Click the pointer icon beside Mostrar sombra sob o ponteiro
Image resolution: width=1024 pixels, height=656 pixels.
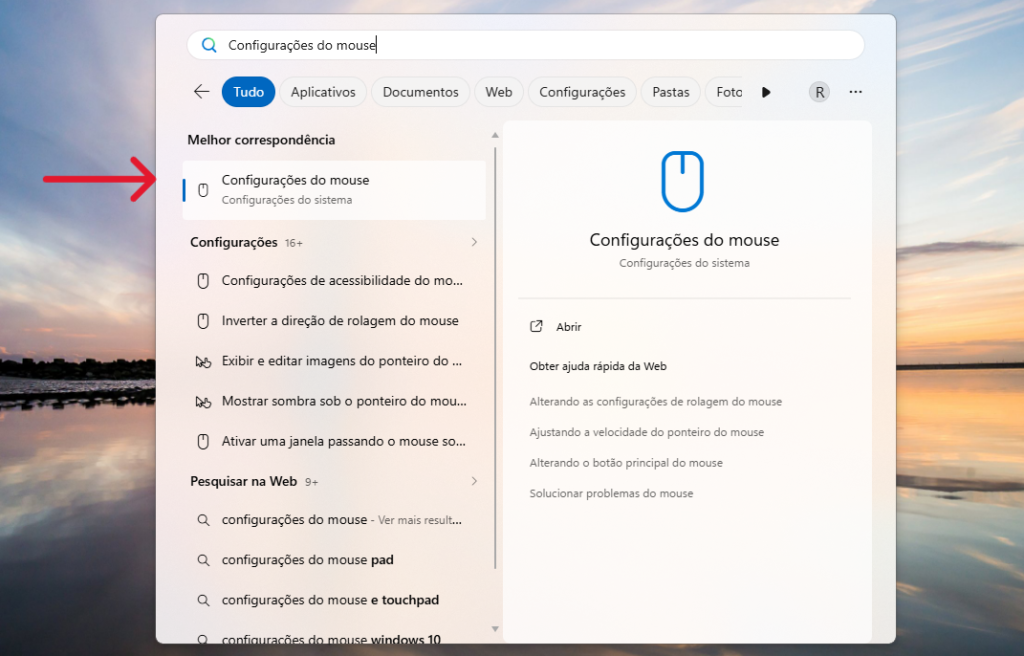(203, 400)
